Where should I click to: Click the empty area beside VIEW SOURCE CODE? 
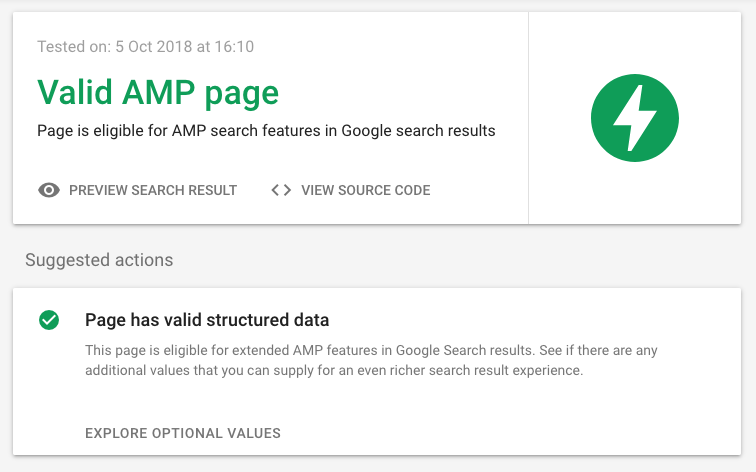click(x=477, y=190)
